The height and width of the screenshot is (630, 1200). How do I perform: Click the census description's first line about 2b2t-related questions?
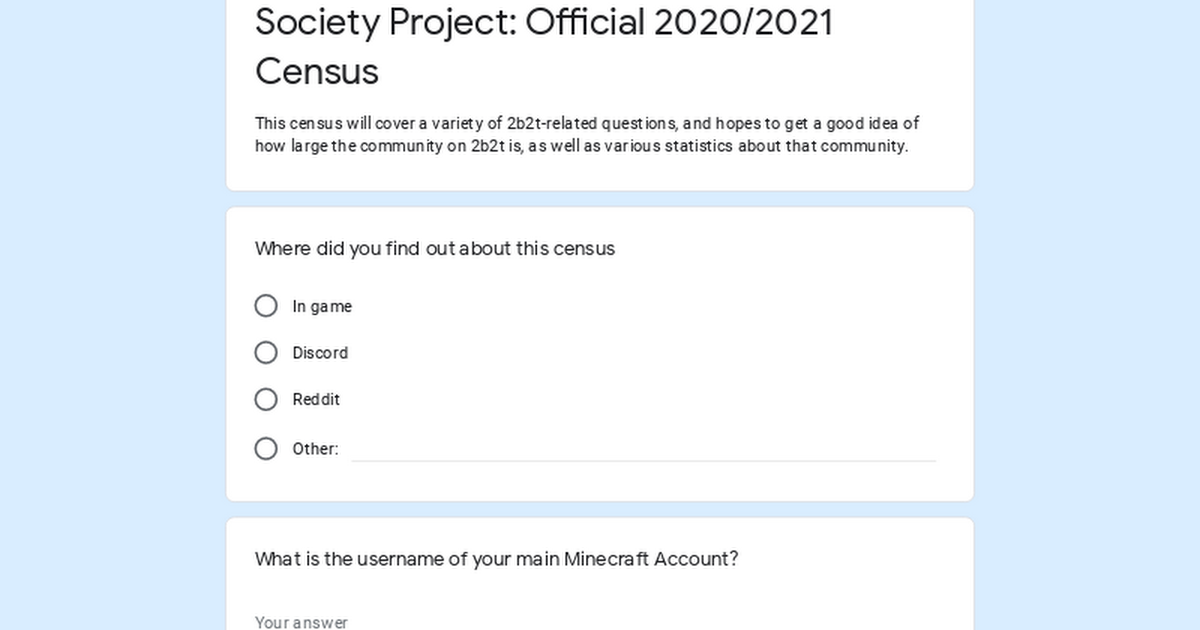587,124
